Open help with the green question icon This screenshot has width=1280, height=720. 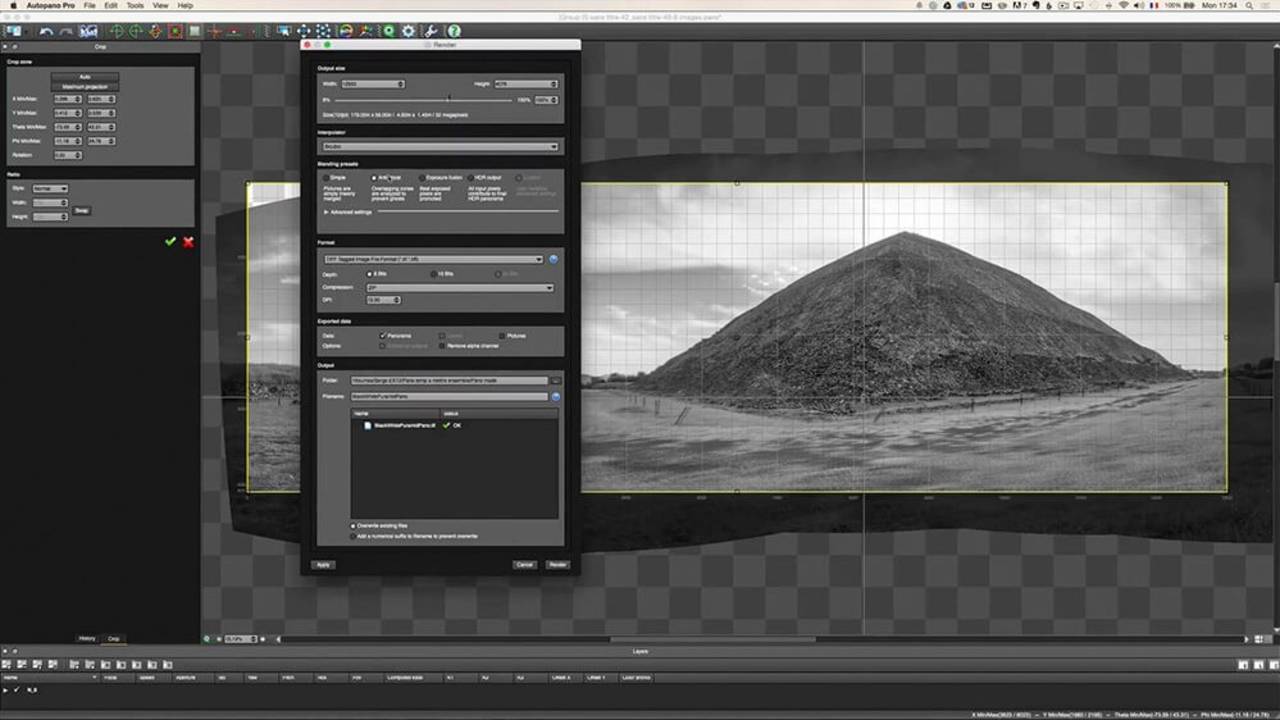point(454,31)
